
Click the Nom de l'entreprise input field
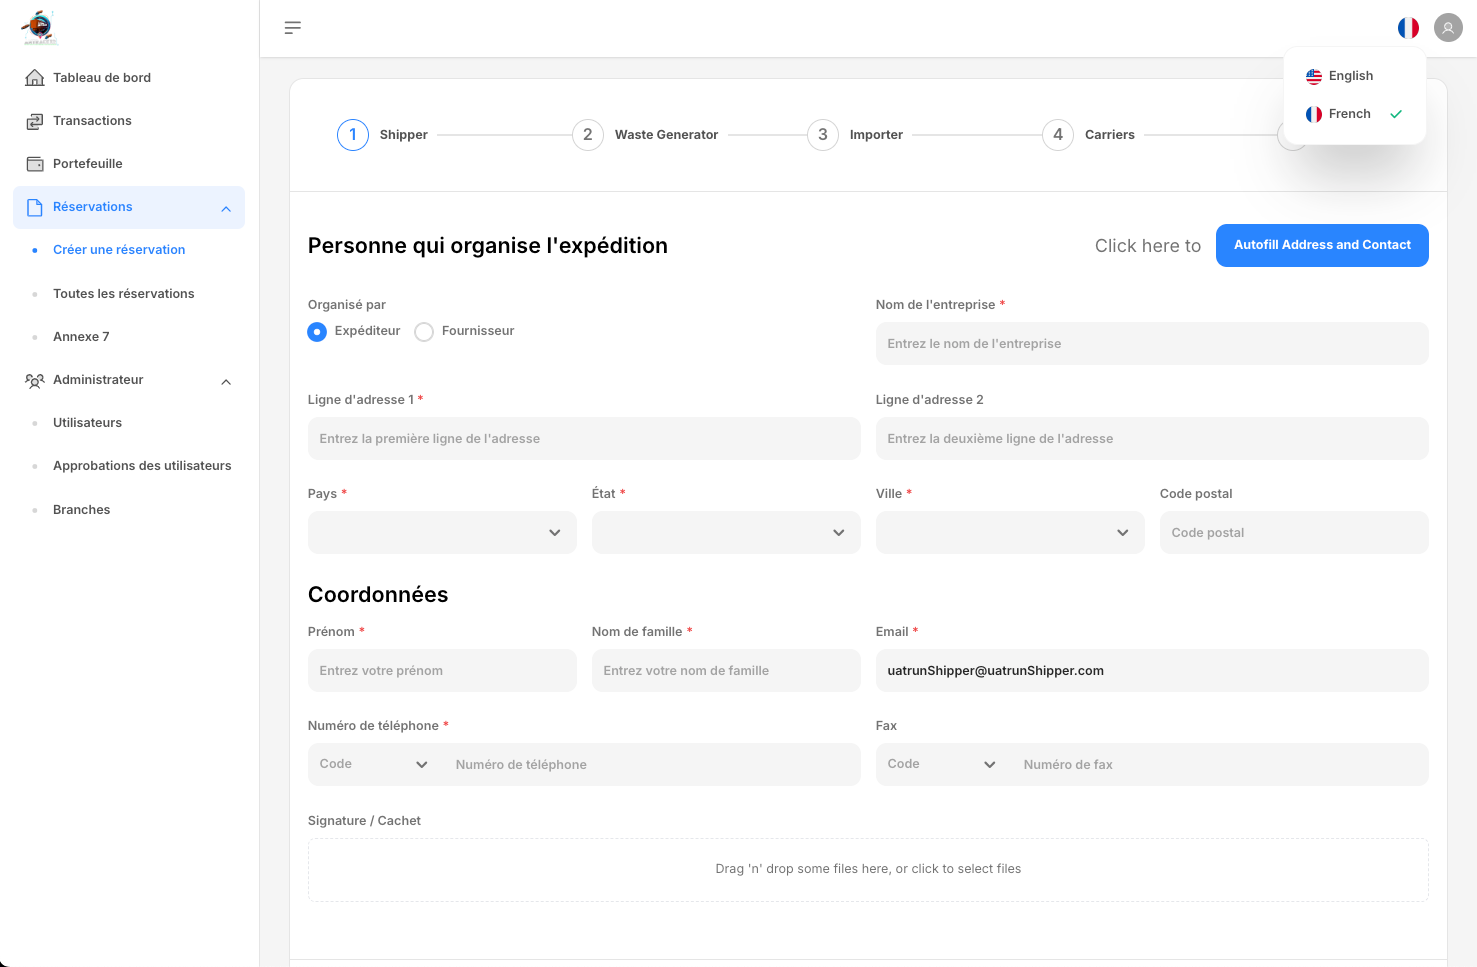[1151, 344]
